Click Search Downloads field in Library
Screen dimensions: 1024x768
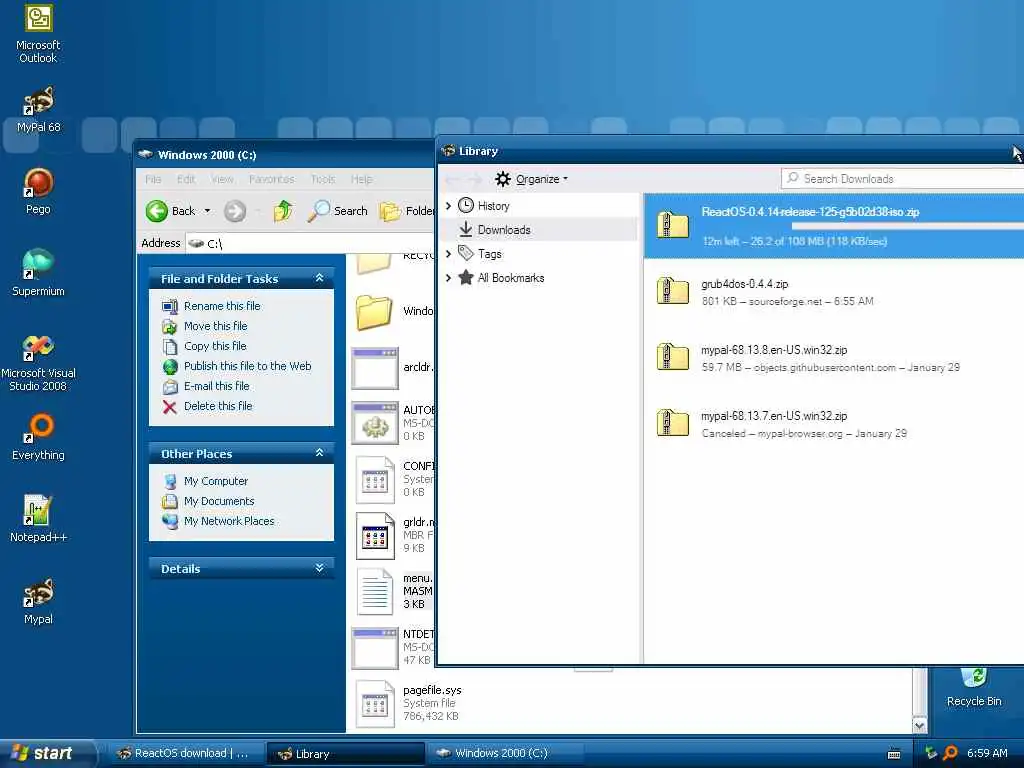[x=903, y=179]
